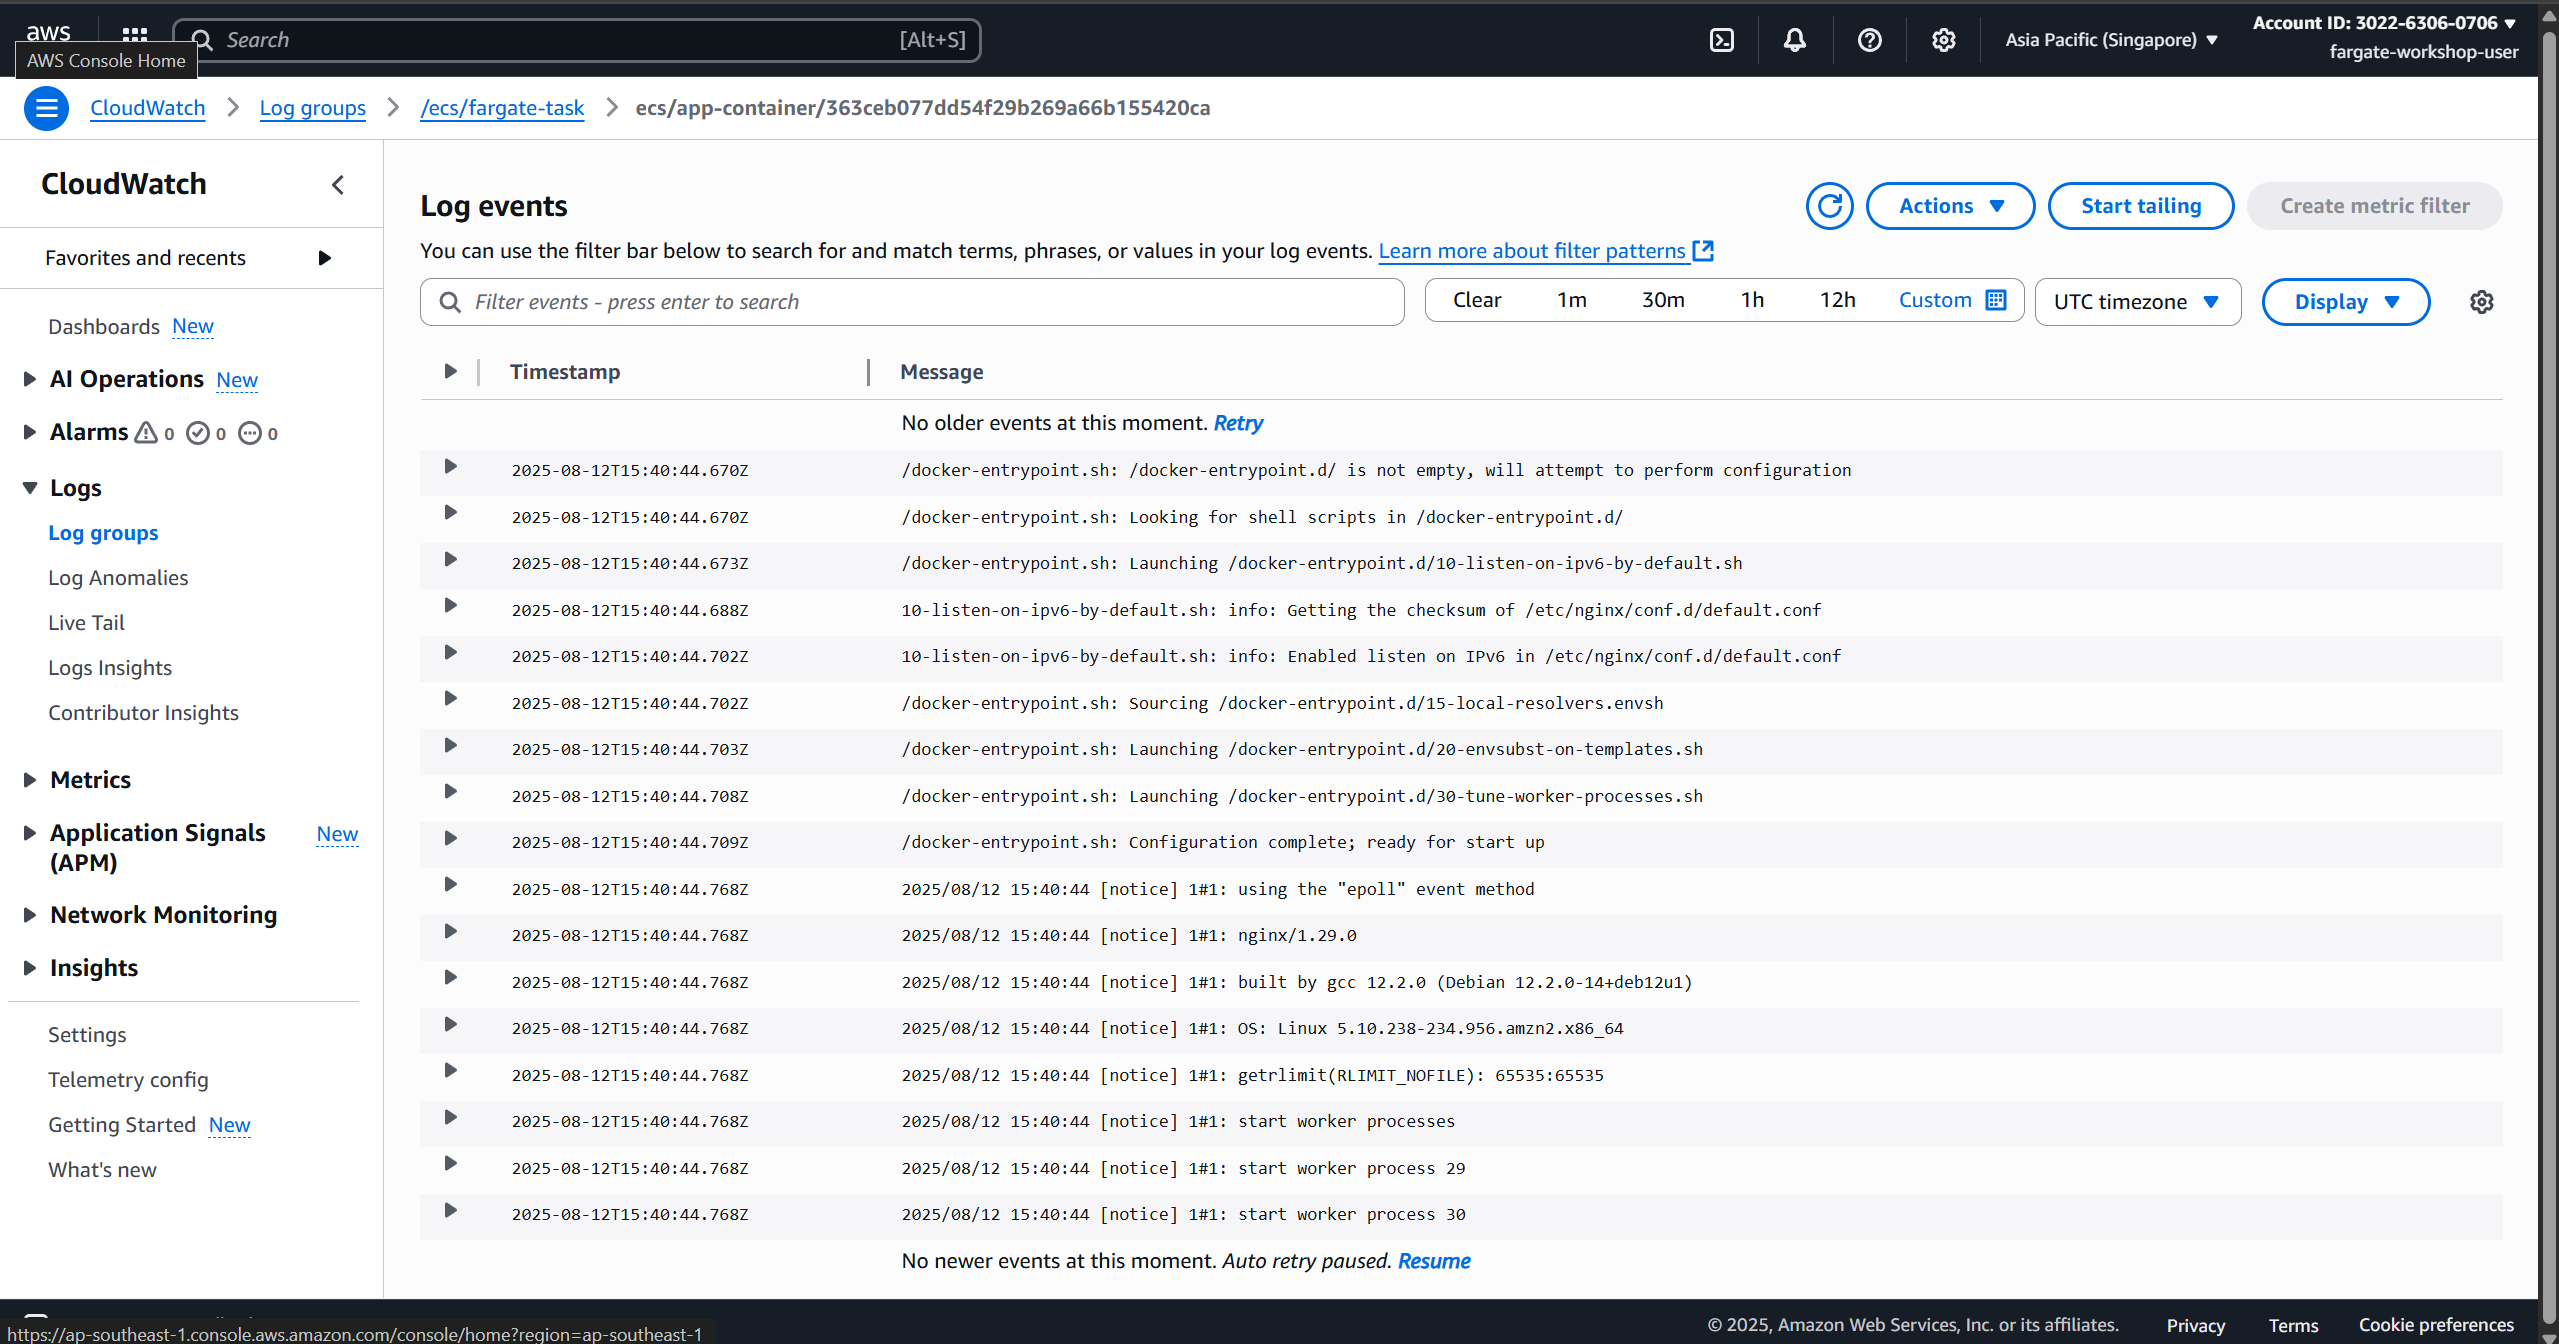The width and height of the screenshot is (2559, 1344).
Task: Expand the Alarms section
Action: [29, 432]
